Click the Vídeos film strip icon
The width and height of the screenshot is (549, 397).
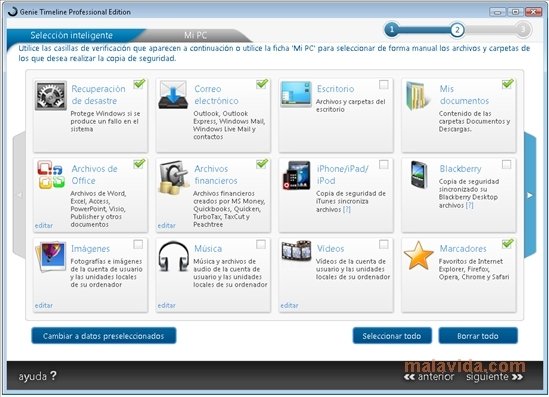tap(296, 250)
